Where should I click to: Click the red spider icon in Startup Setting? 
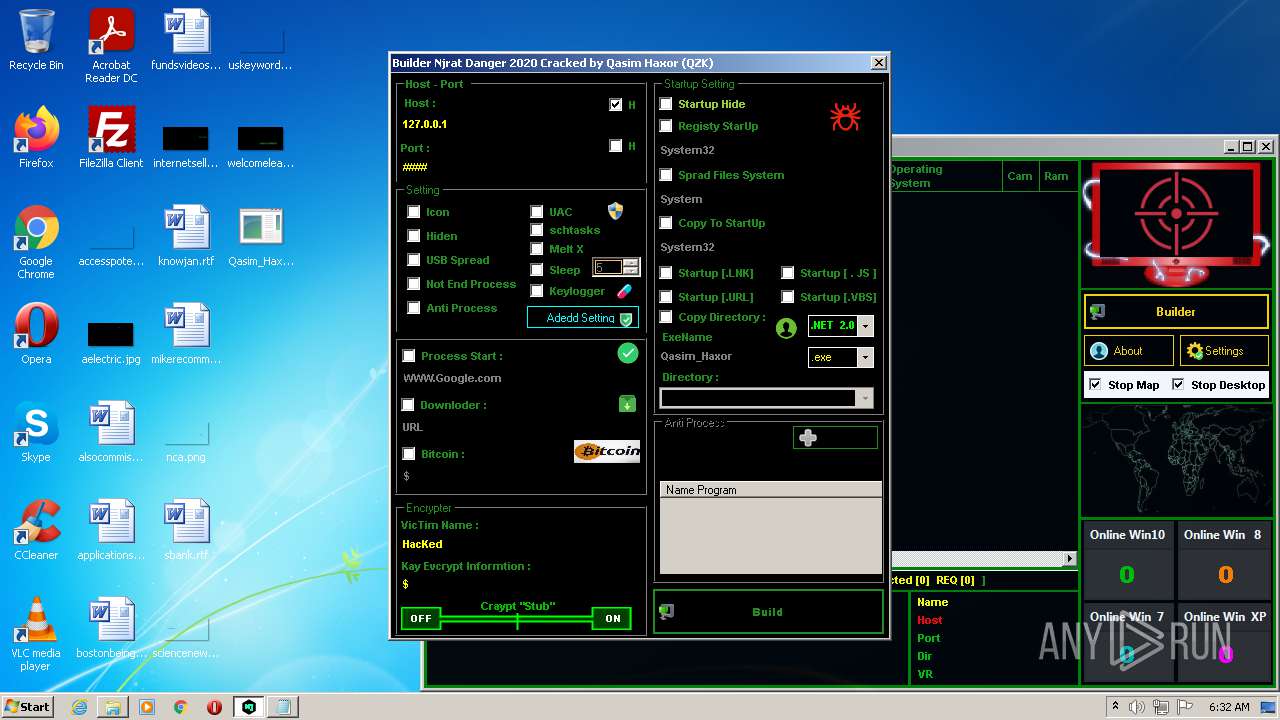pos(845,117)
